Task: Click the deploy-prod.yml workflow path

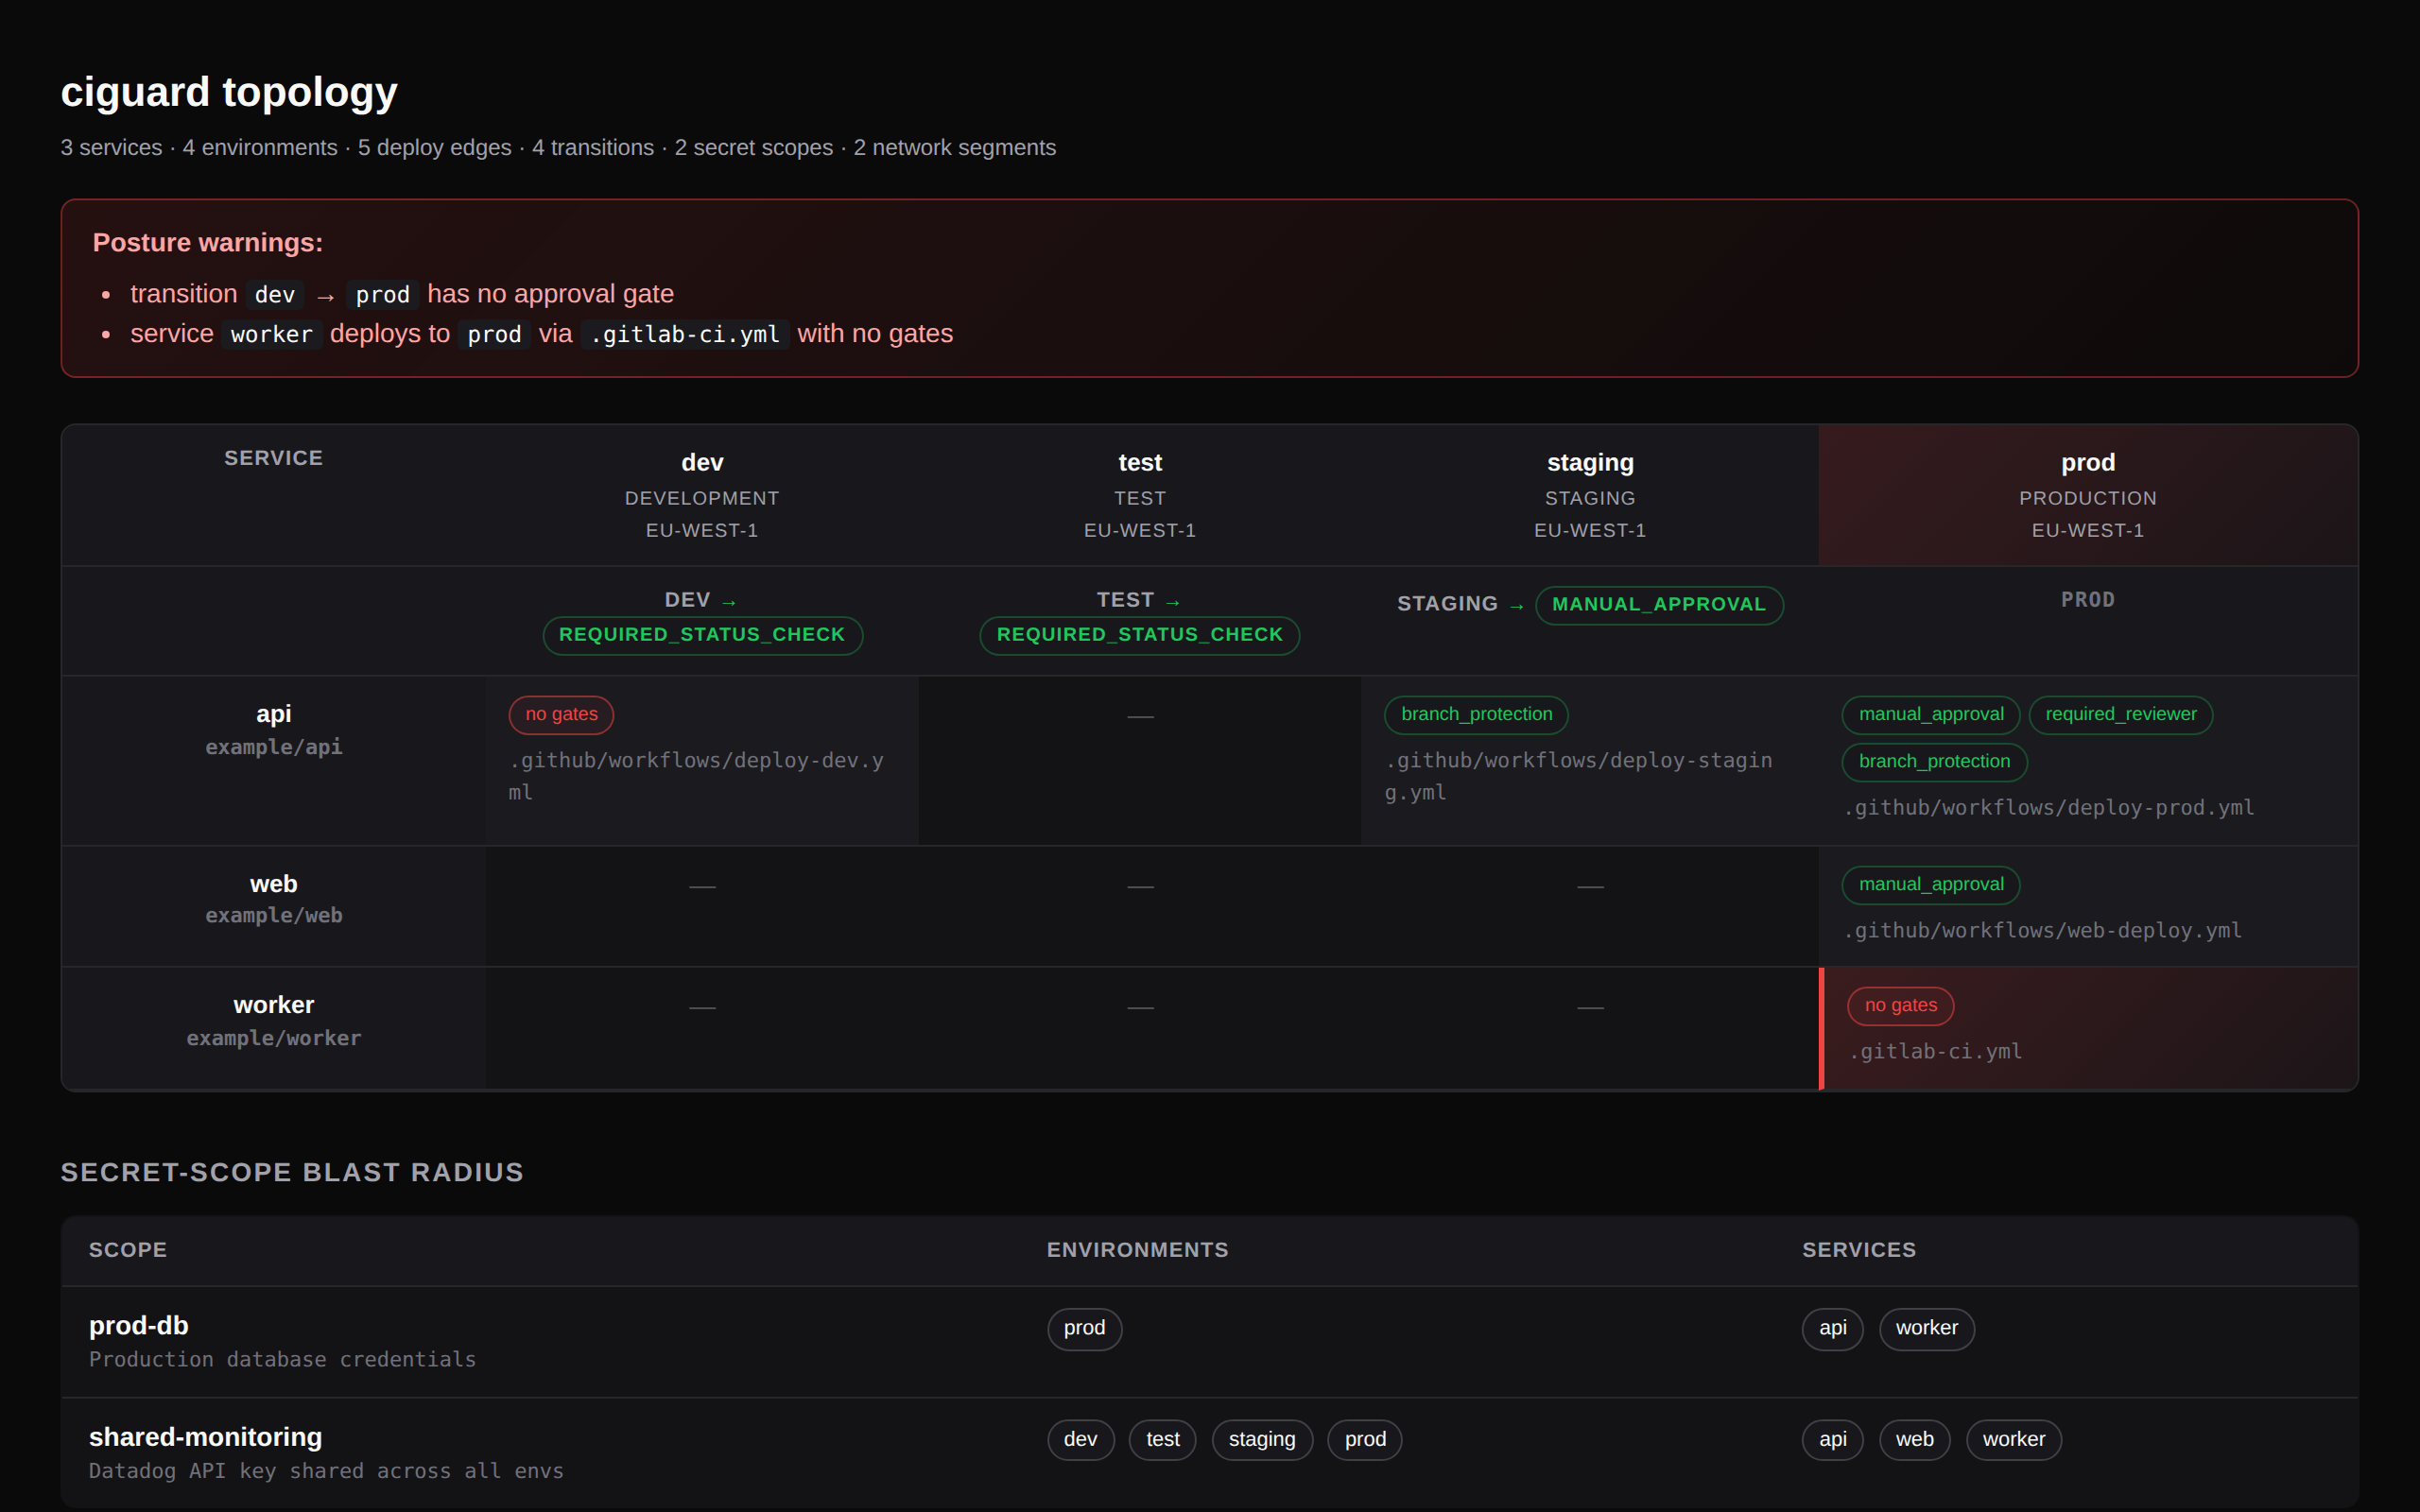Action: click(2049, 808)
